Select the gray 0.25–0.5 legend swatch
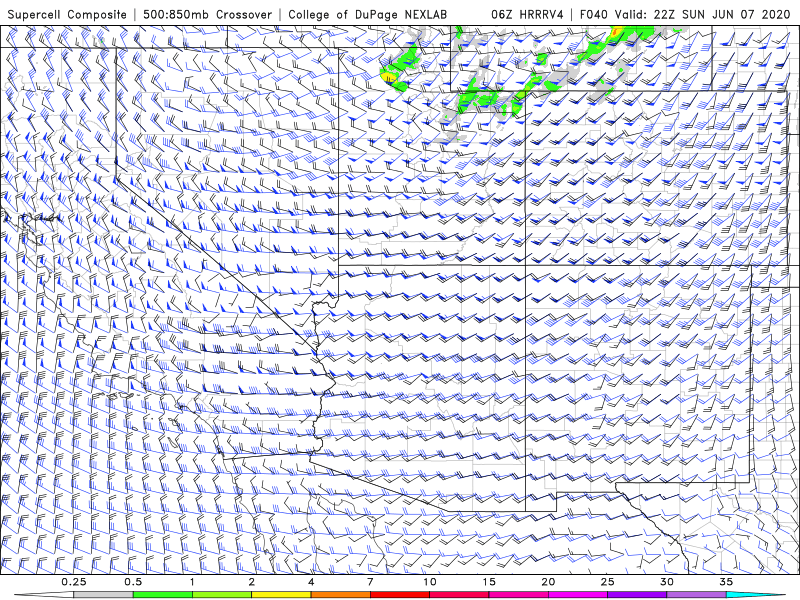This screenshot has height=600, width=800. click(x=103, y=595)
